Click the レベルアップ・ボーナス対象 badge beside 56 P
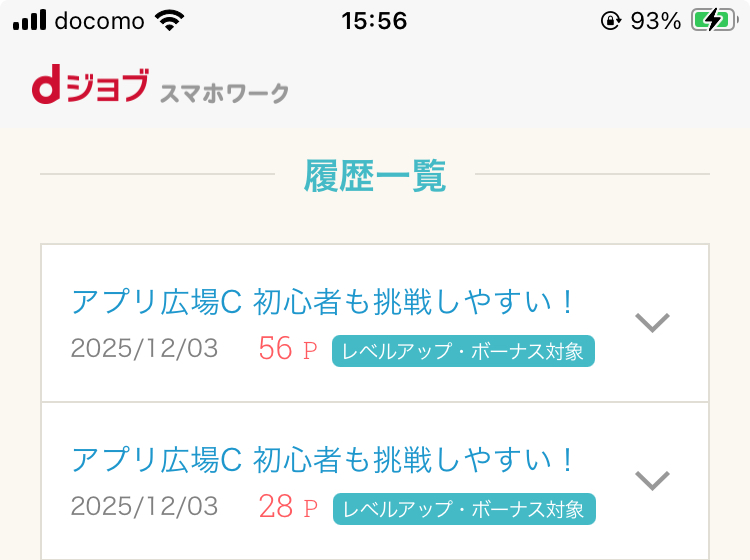Image resolution: width=750 pixels, height=560 pixels. pyautogui.click(x=463, y=351)
